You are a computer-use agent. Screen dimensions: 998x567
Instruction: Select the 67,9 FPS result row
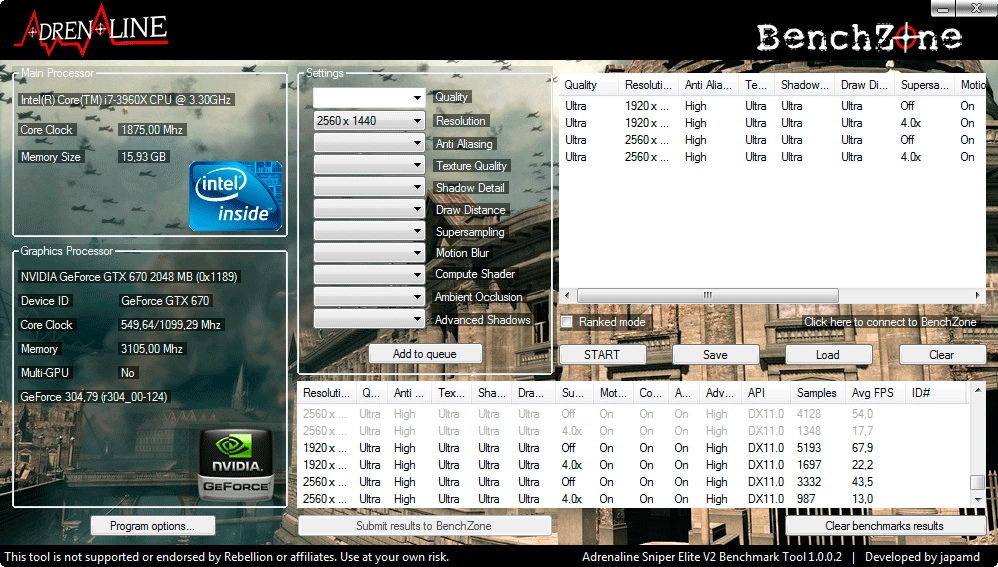633,448
